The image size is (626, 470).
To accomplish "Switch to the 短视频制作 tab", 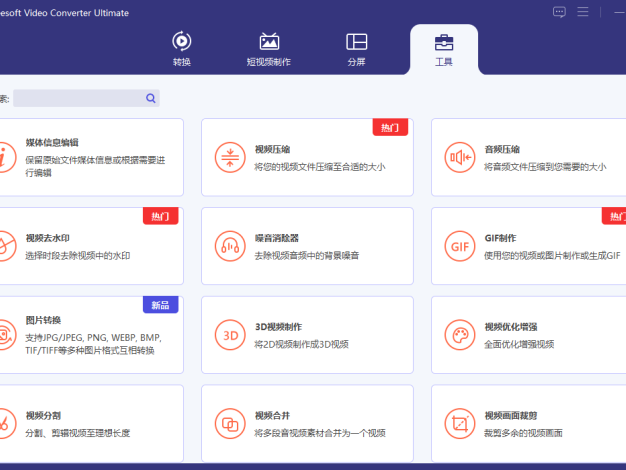I will click(269, 48).
